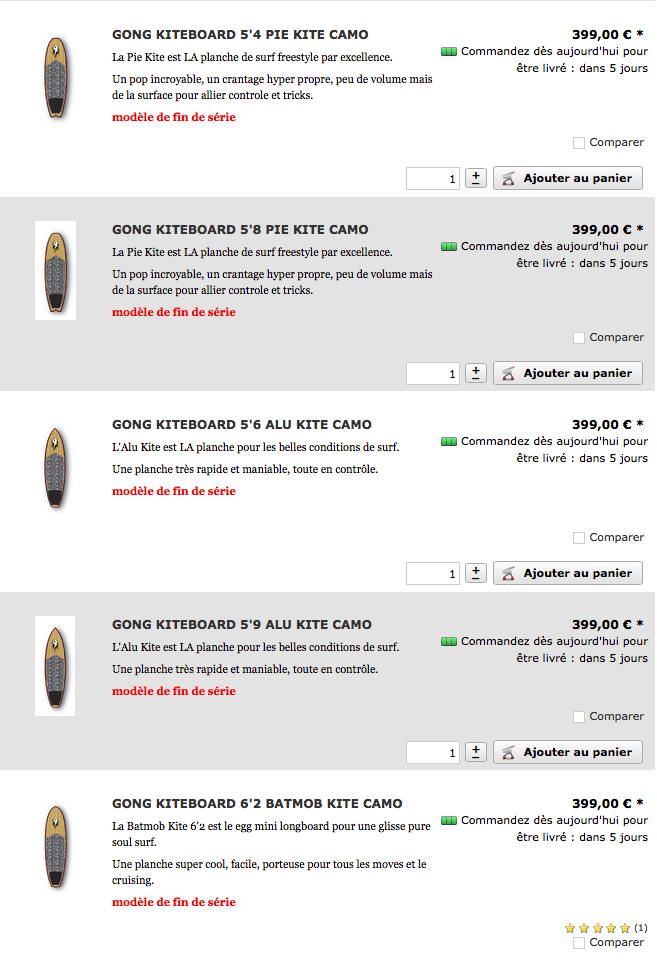Image resolution: width=657 pixels, height=964 pixels.
Task: Click the 5'8 Pie Kite Camo board image
Action: coord(55,270)
